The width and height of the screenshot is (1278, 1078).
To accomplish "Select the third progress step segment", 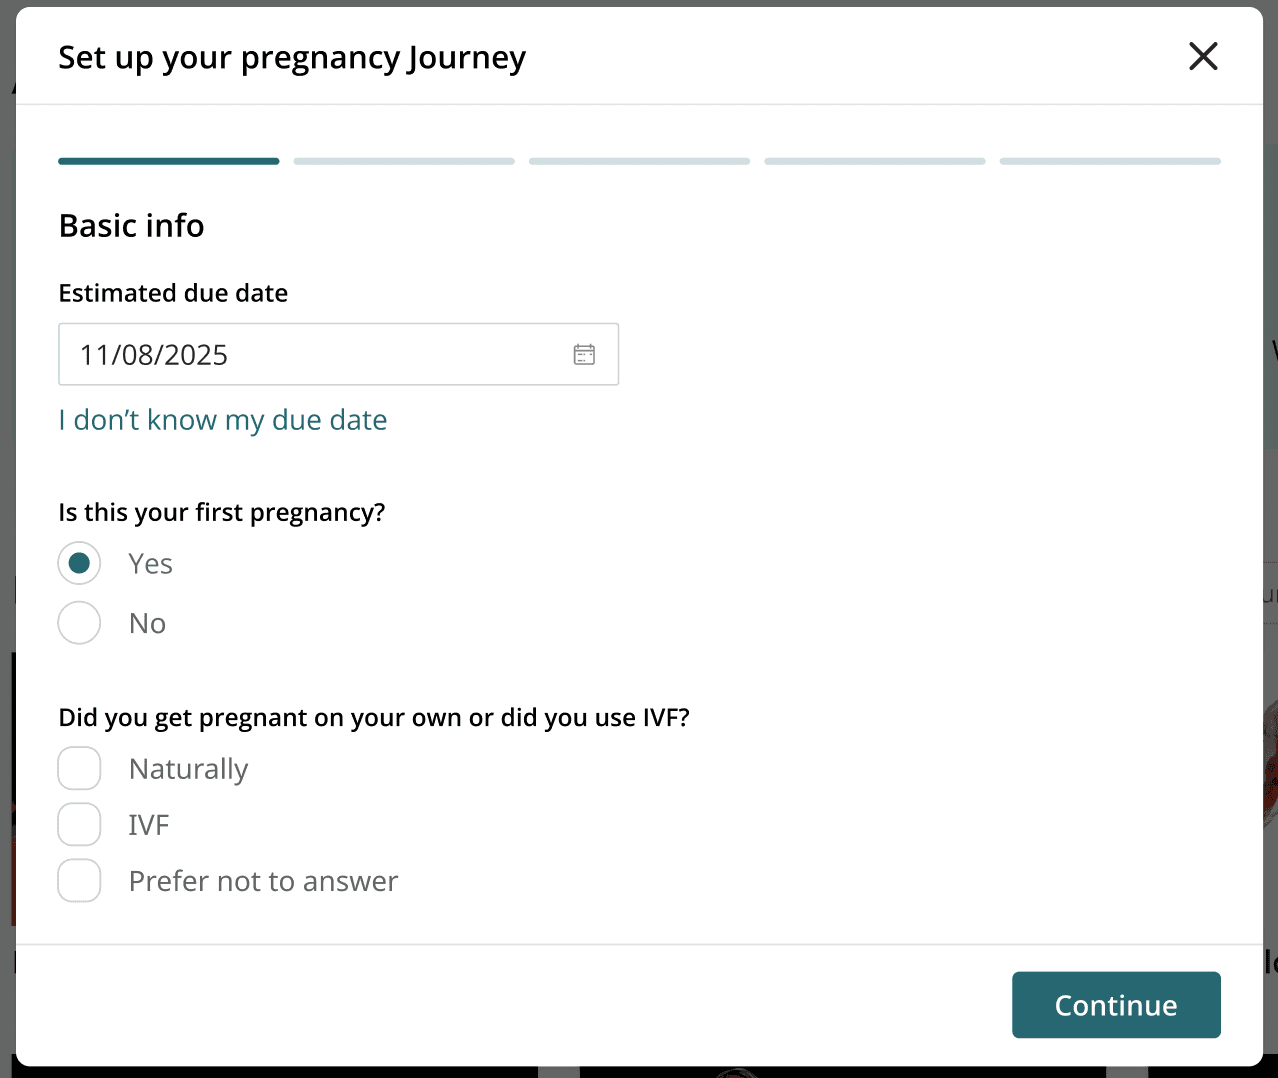I will click(x=640, y=161).
